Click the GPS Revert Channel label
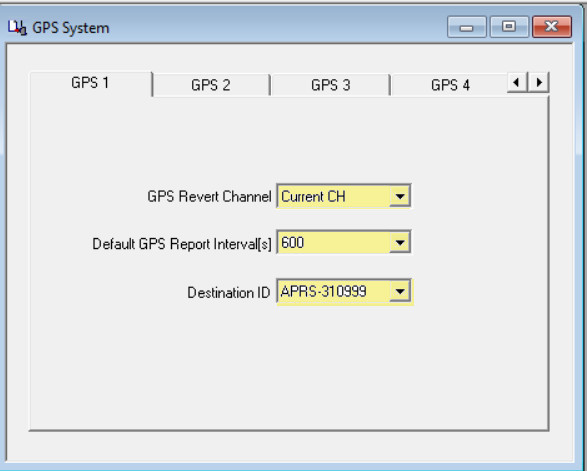Viewport: 587px width, 471px height. [209, 197]
